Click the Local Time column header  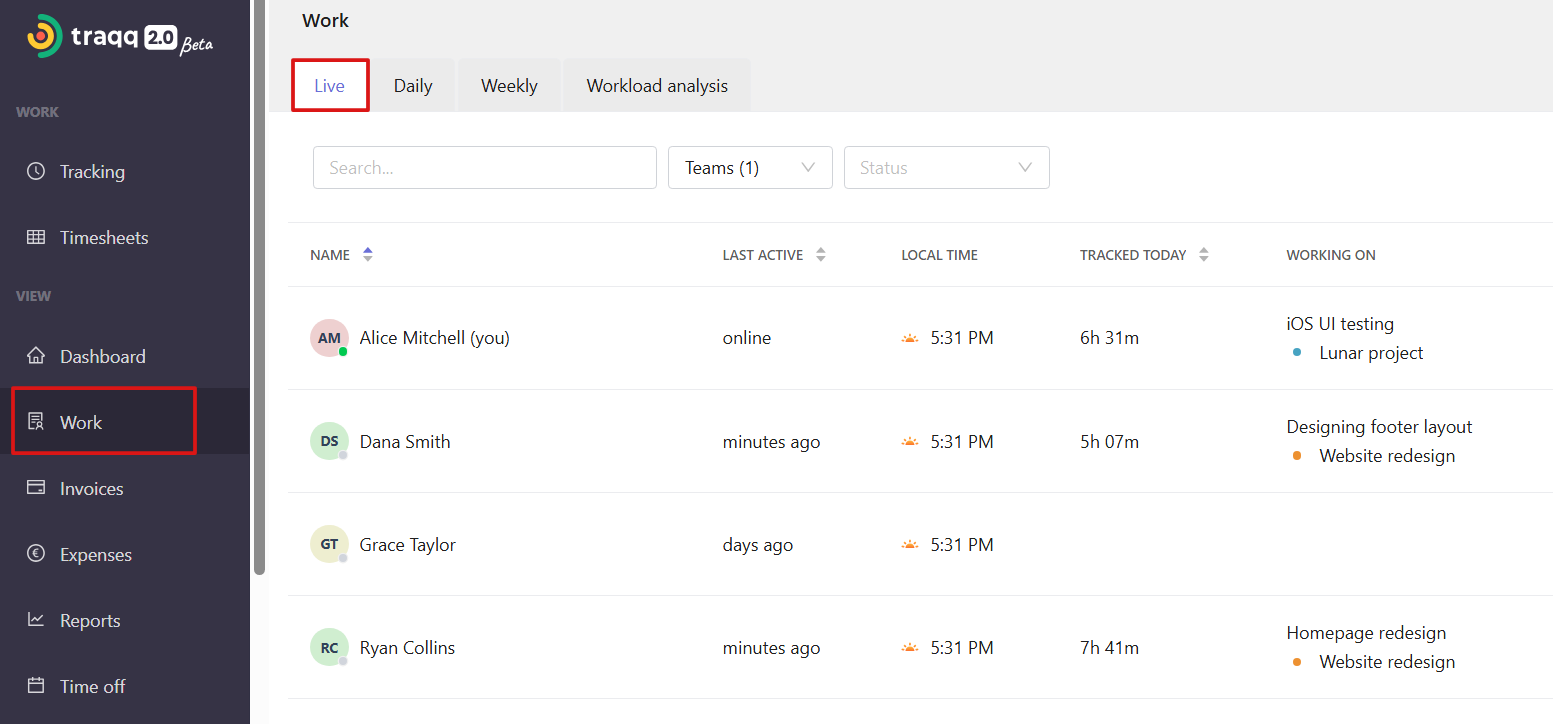point(939,255)
